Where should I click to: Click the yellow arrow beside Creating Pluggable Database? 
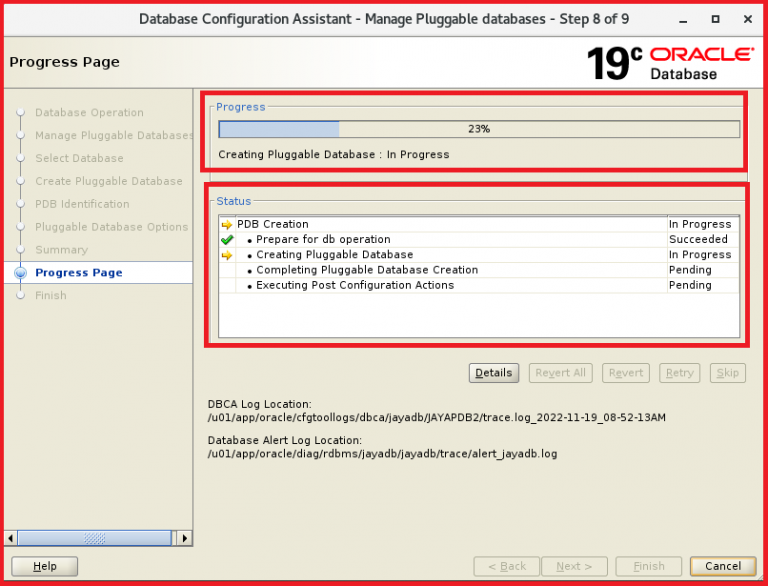(x=226, y=255)
